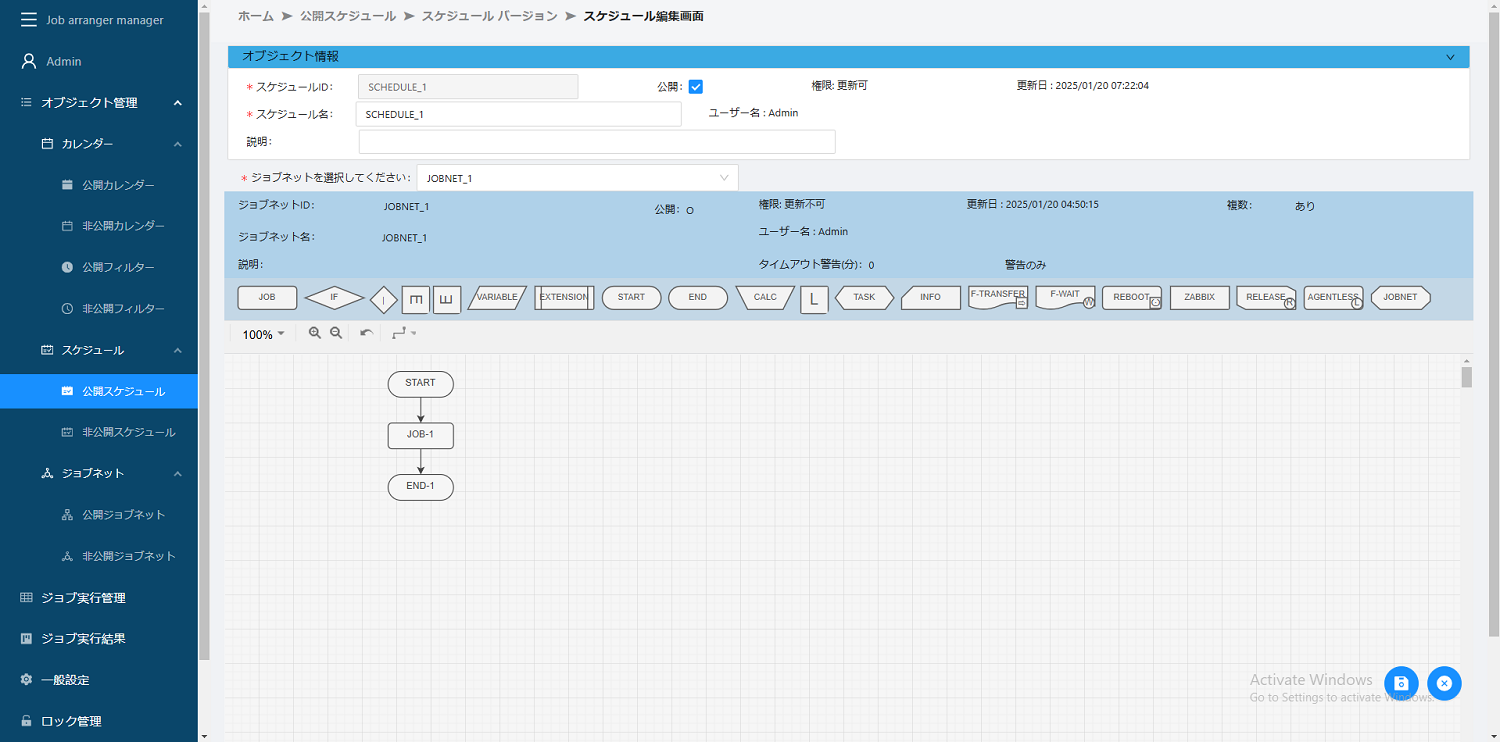This screenshot has width=1500, height=742.
Task: Choose the AGENTLESS shape
Action: [1333, 297]
